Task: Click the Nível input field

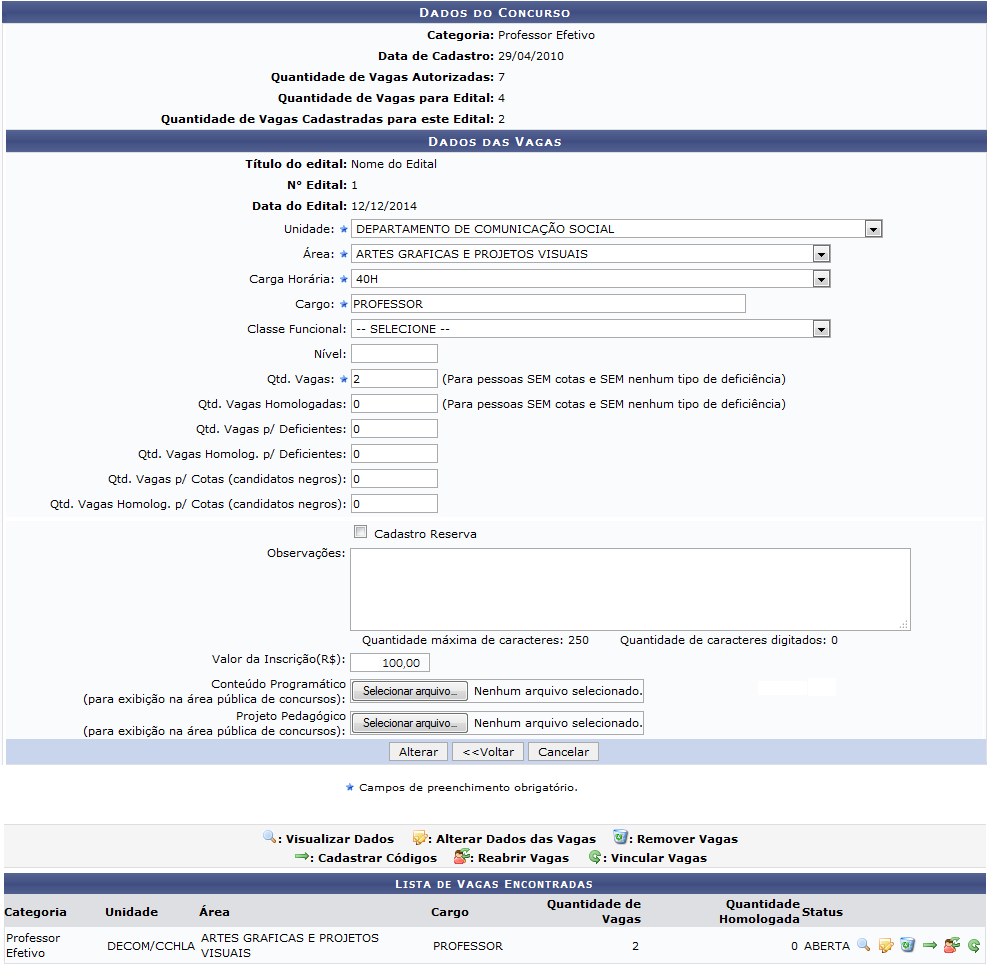Action: tap(394, 354)
